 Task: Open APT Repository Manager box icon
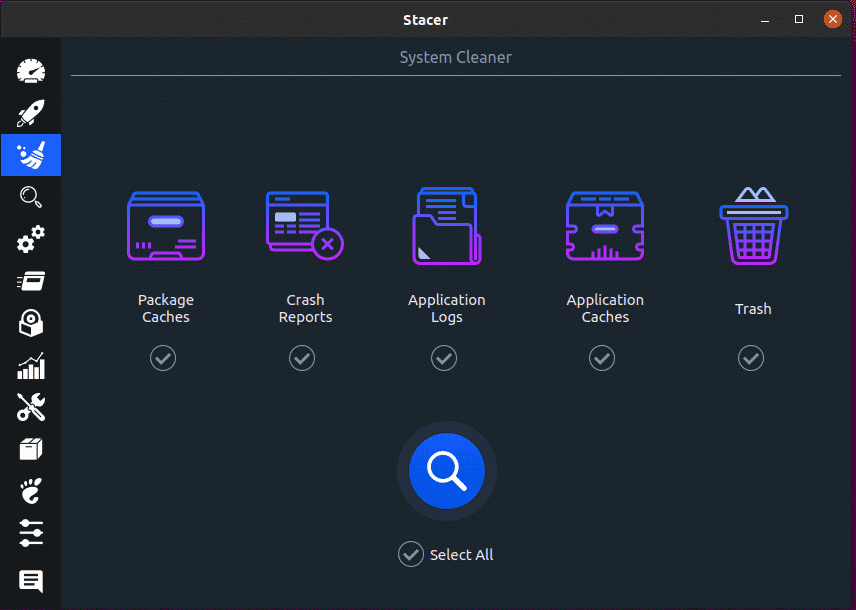(31, 449)
